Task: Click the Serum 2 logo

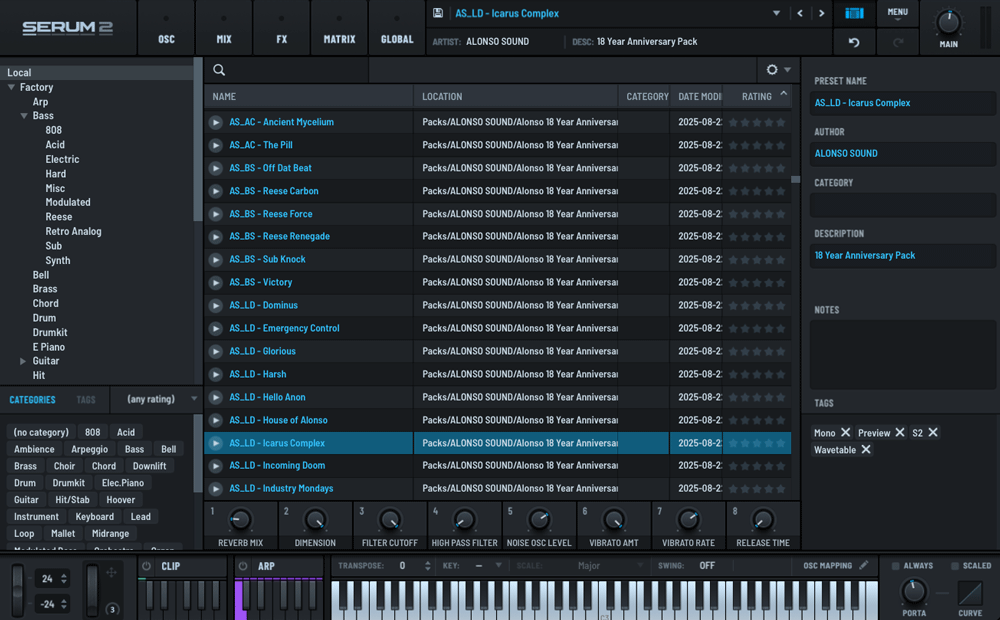Action: point(68,27)
